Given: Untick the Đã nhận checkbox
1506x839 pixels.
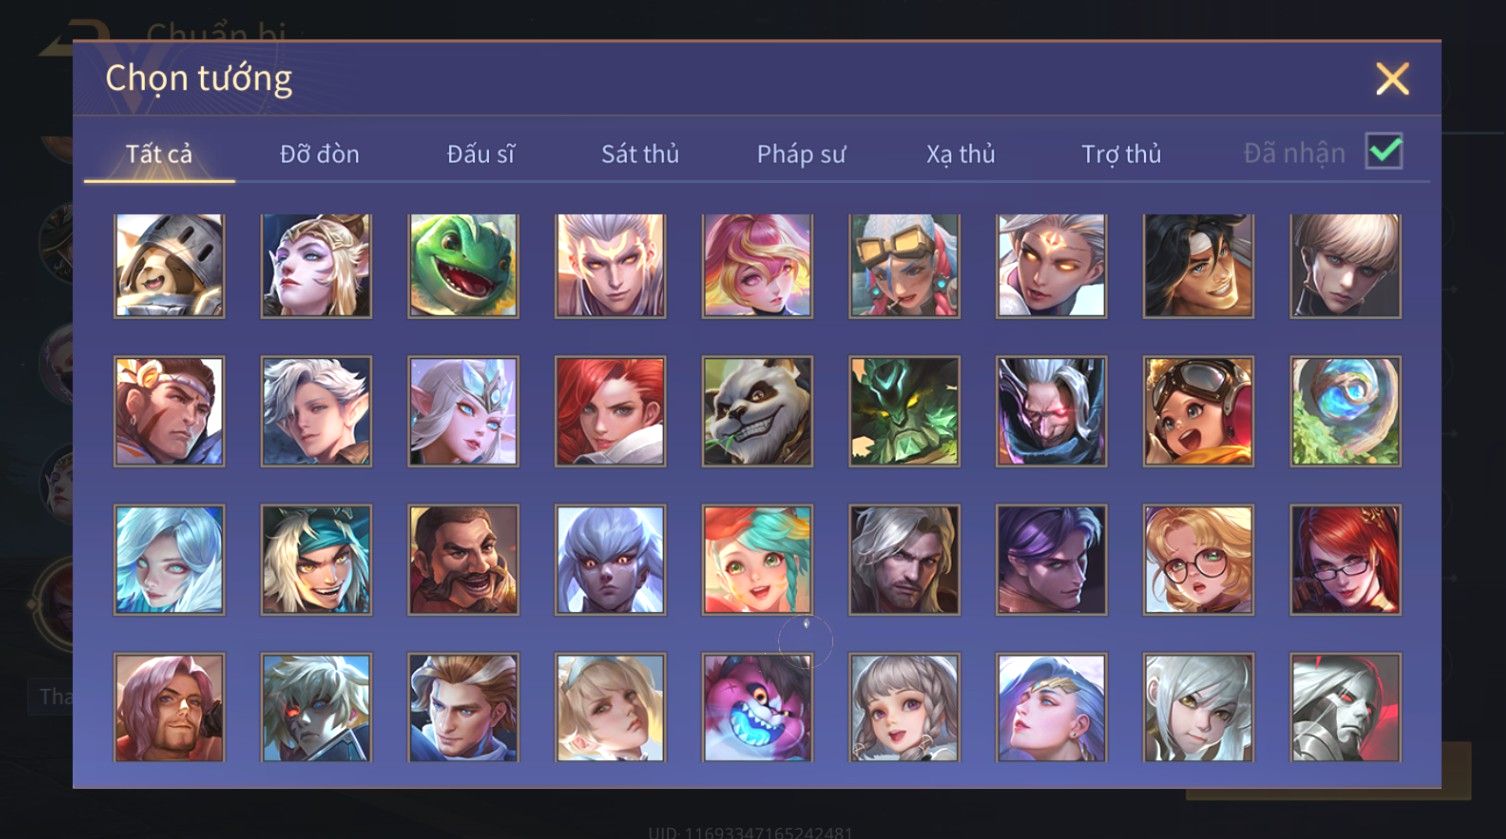Looking at the screenshot, I should 1384,152.
